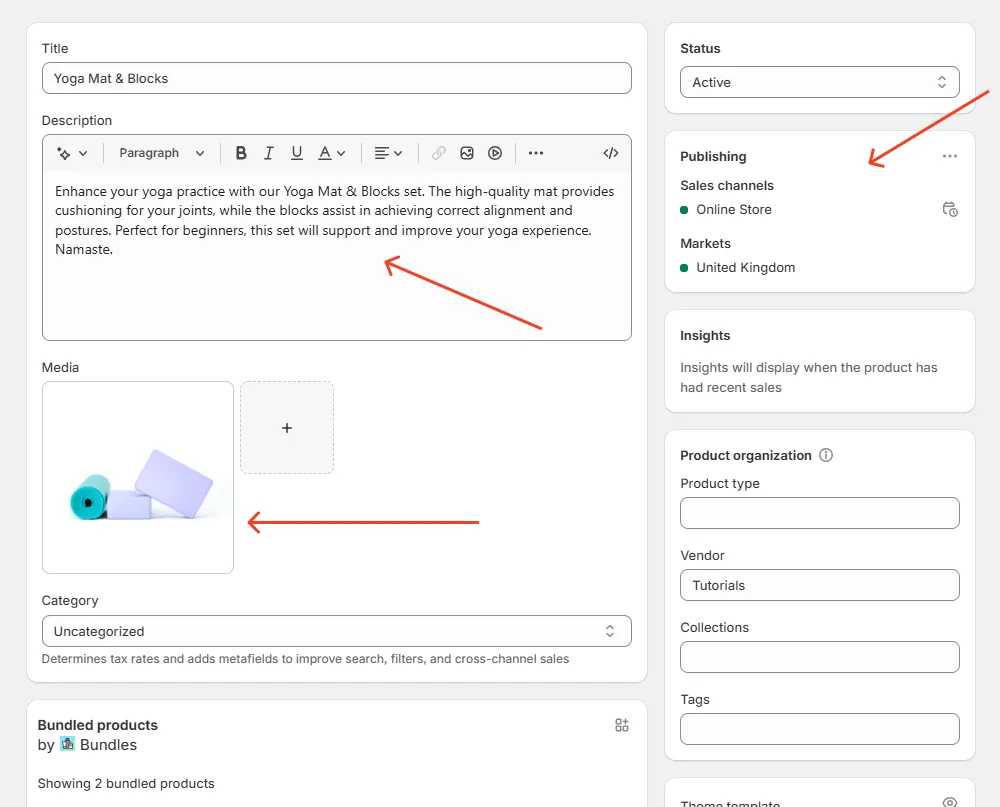The height and width of the screenshot is (807, 1000).
Task: Open Publishing more options menu
Action: point(950,156)
